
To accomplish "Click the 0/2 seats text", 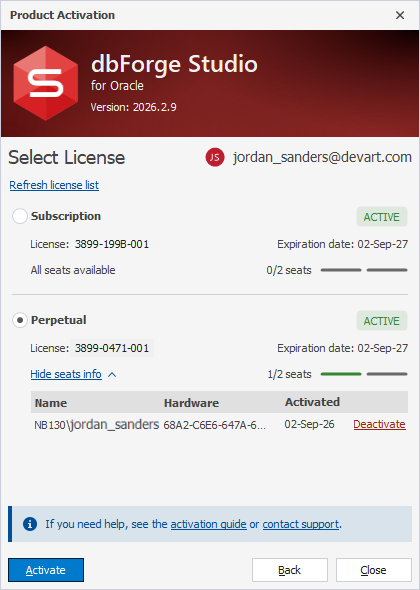I will click(x=289, y=270).
